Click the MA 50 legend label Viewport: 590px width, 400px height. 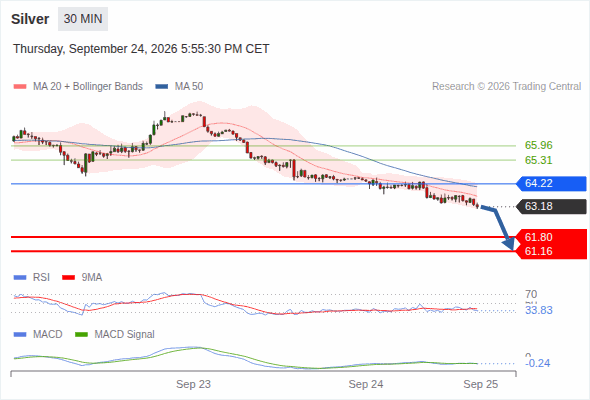click(x=189, y=87)
